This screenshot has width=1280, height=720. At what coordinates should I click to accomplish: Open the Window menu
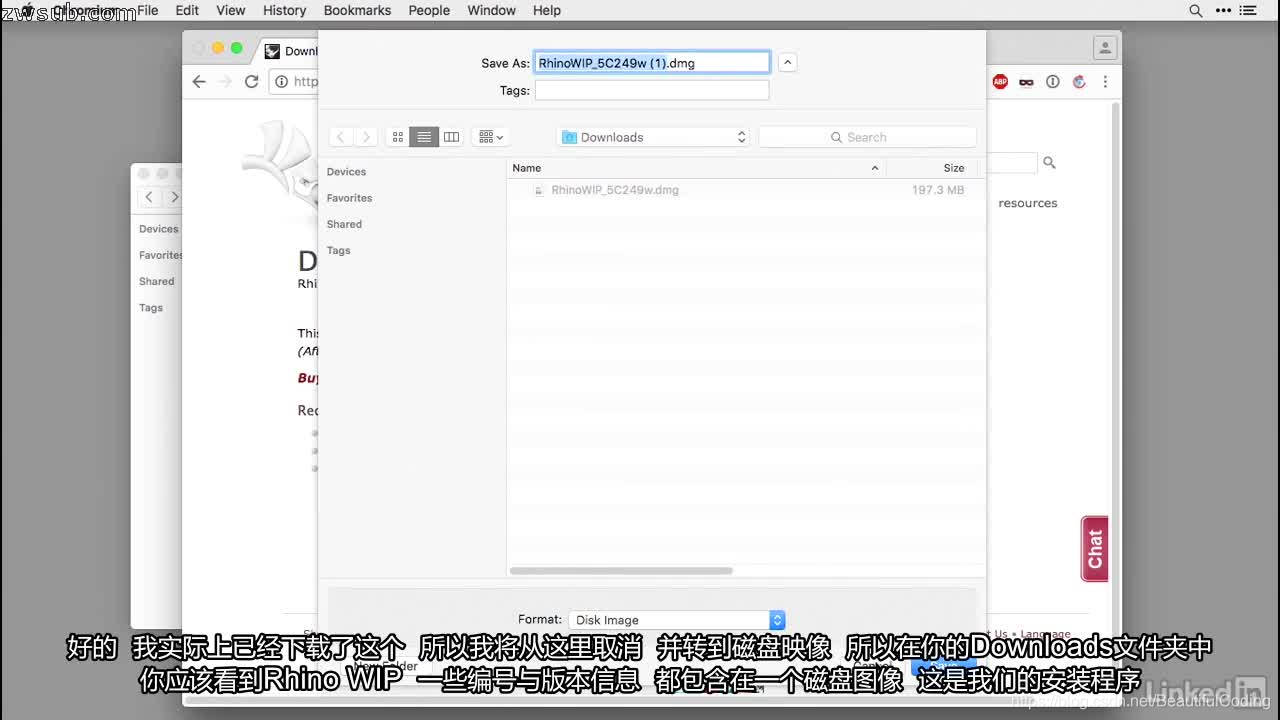point(492,10)
